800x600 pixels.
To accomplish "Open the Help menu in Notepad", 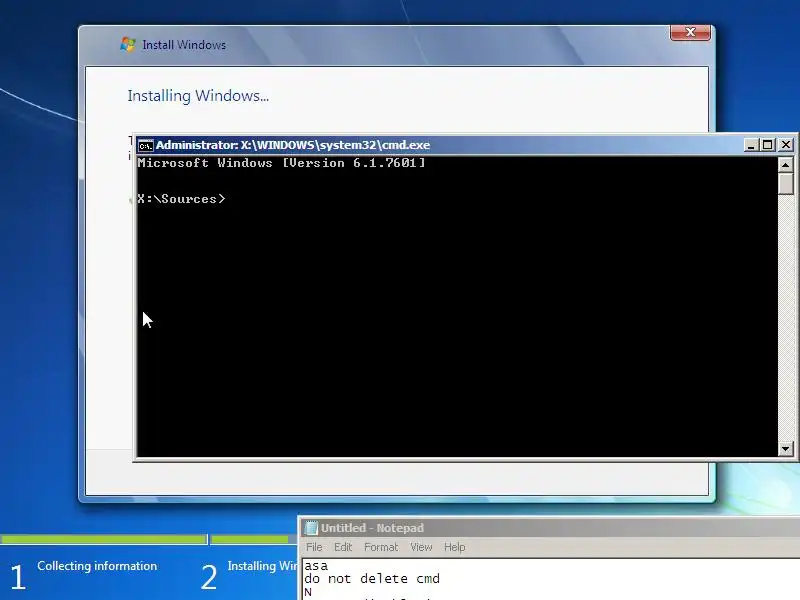I will pos(454,547).
